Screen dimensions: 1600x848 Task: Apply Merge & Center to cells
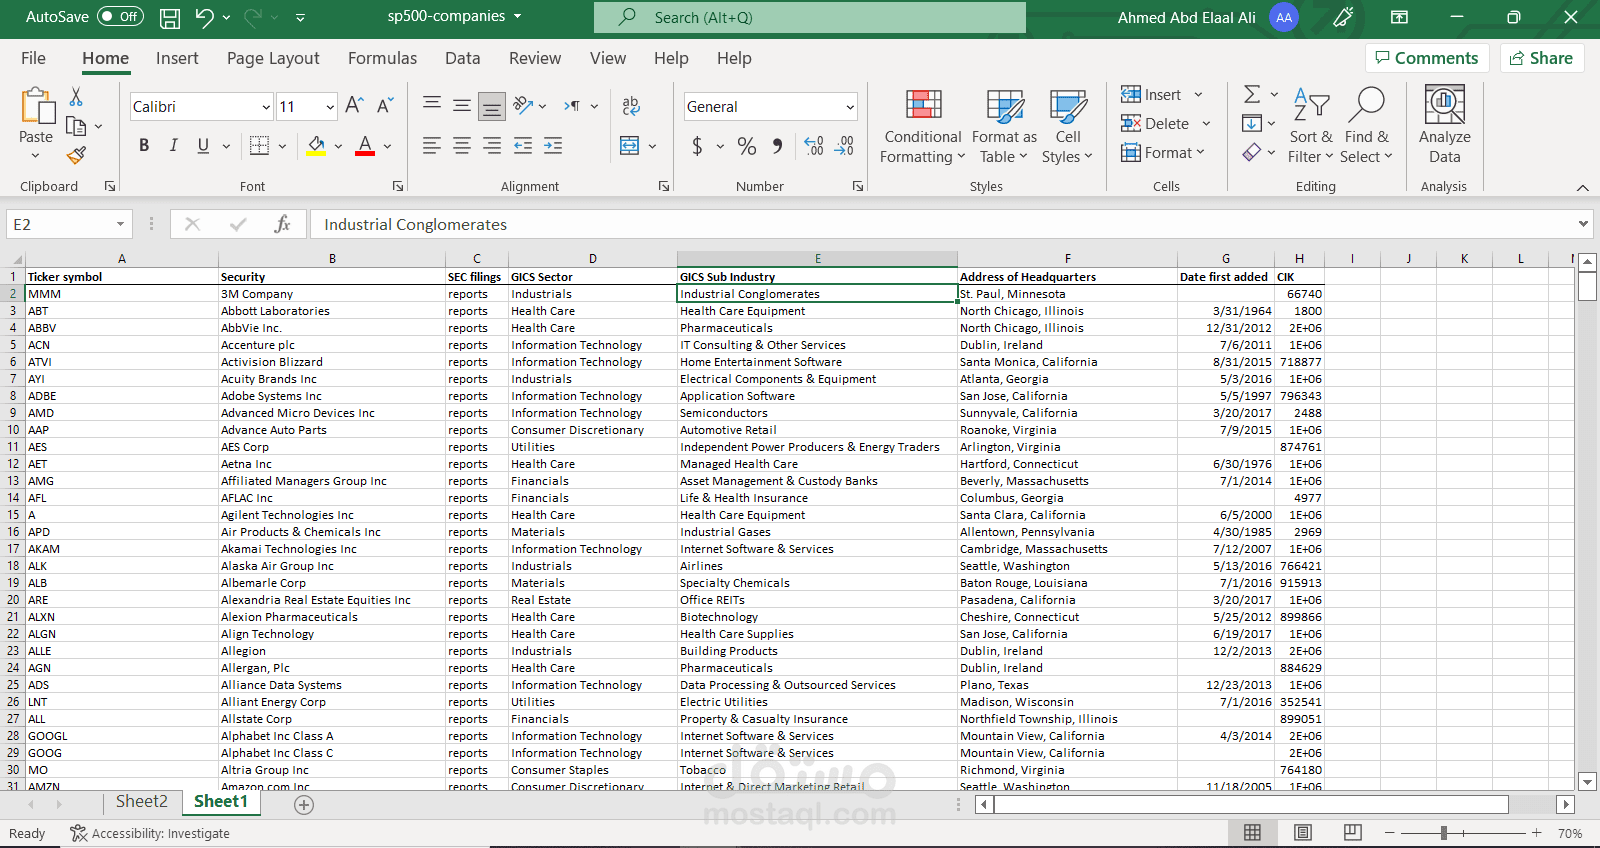point(629,146)
